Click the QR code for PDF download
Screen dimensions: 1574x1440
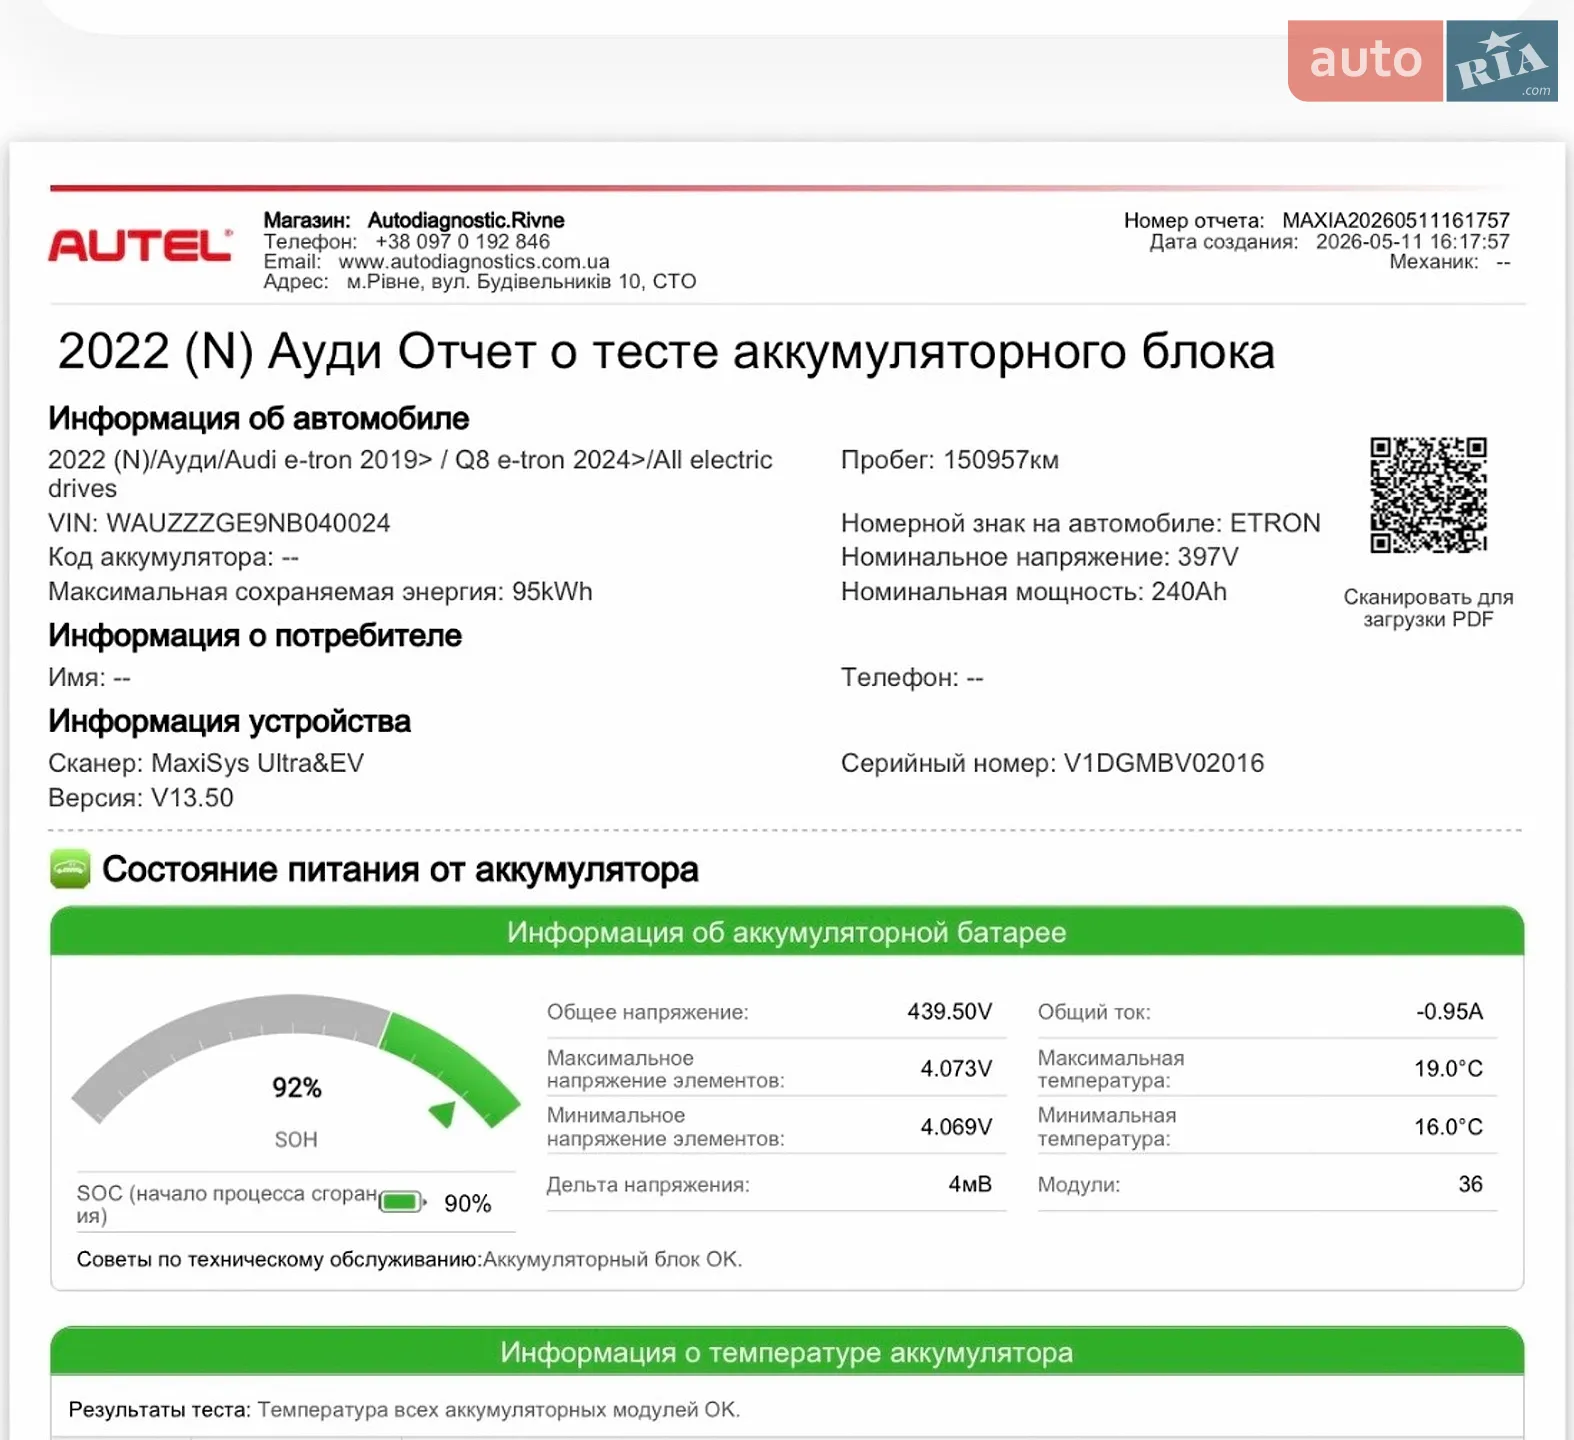click(x=1428, y=495)
